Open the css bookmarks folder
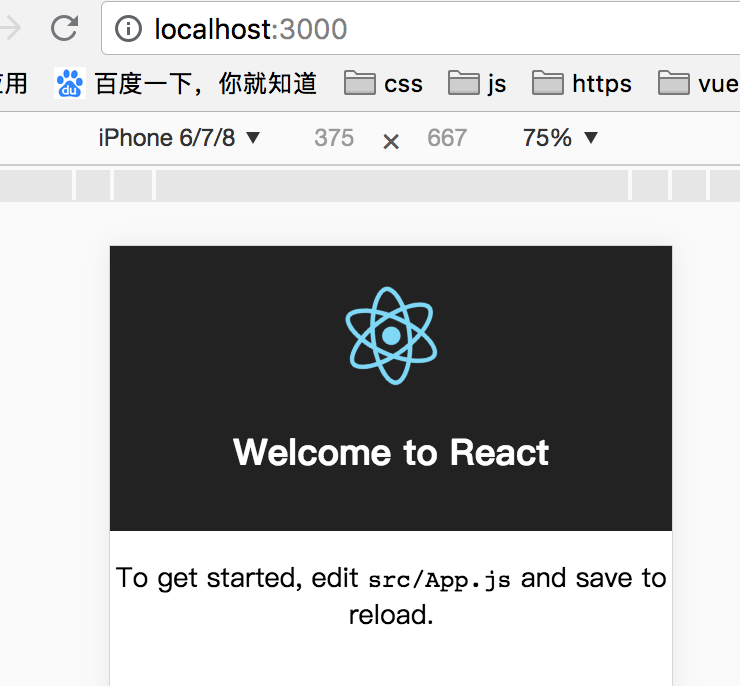Image resolution: width=740 pixels, height=686 pixels. [x=383, y=84]
